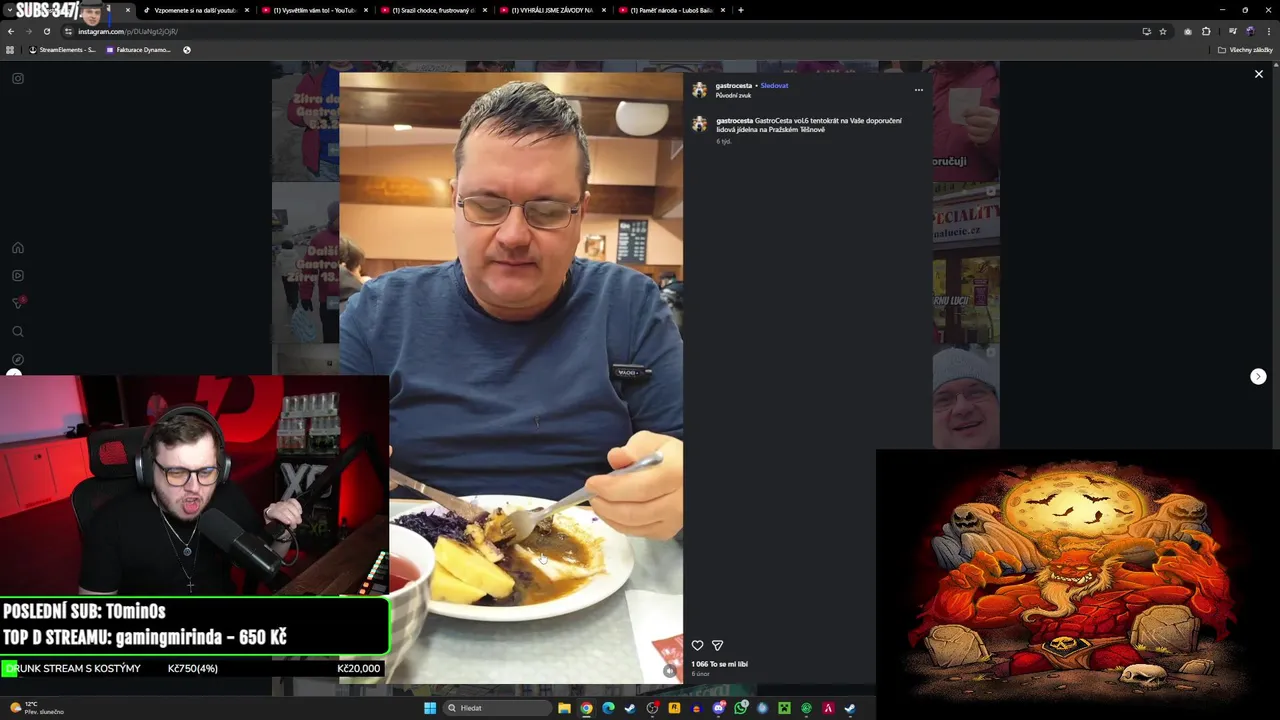Viewport: 1280px width, 720px height.
Task: Click the camera extension icon
Action: (1188, 31)
